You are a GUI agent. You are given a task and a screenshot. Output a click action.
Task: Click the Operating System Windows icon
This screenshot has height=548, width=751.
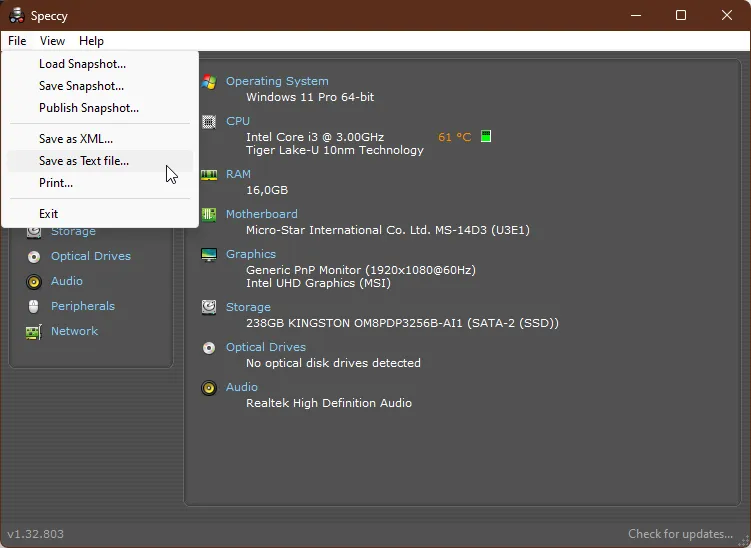click(209, 82)
